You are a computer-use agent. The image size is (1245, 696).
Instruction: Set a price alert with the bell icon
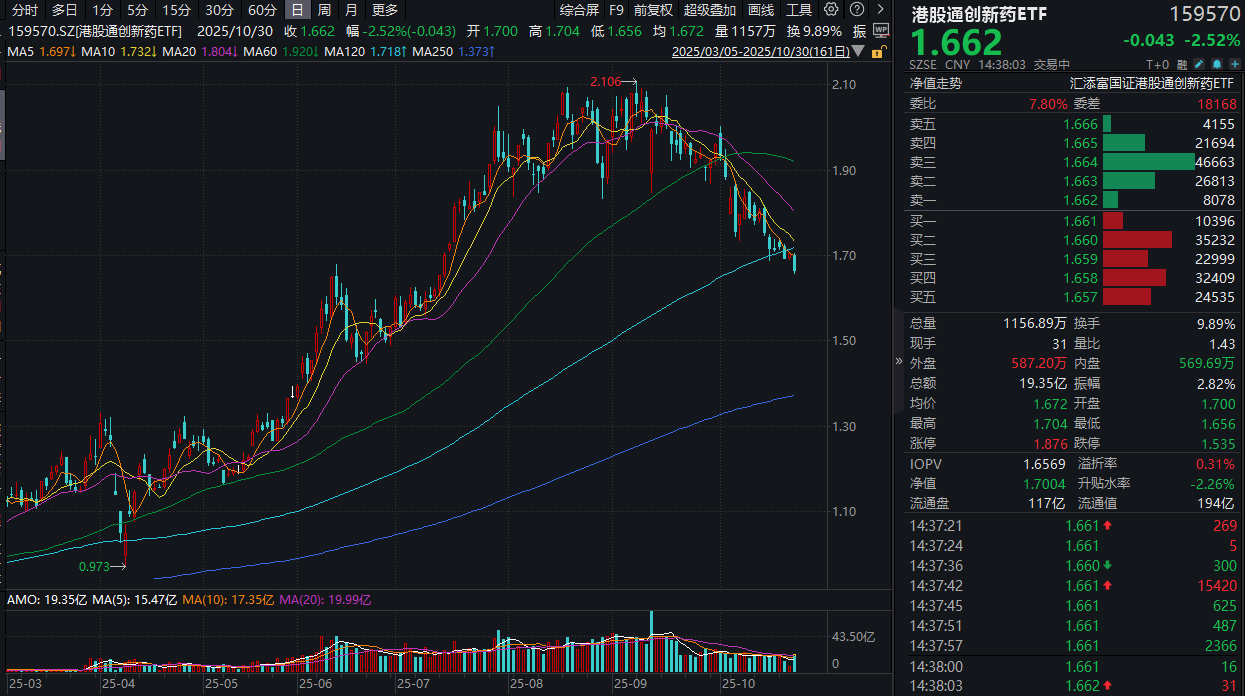click(x=1216, y=63)
